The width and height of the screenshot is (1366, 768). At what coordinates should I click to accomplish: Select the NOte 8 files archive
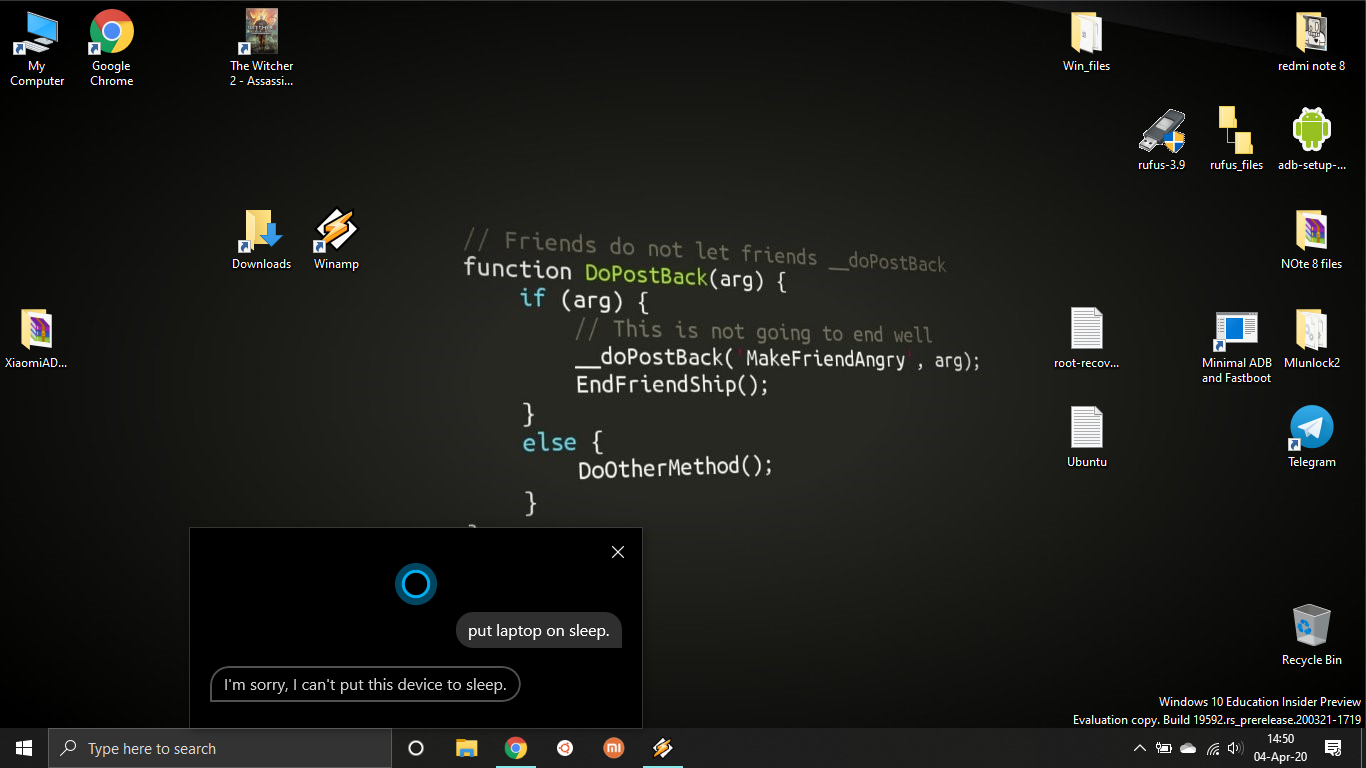coord(1312,239)
